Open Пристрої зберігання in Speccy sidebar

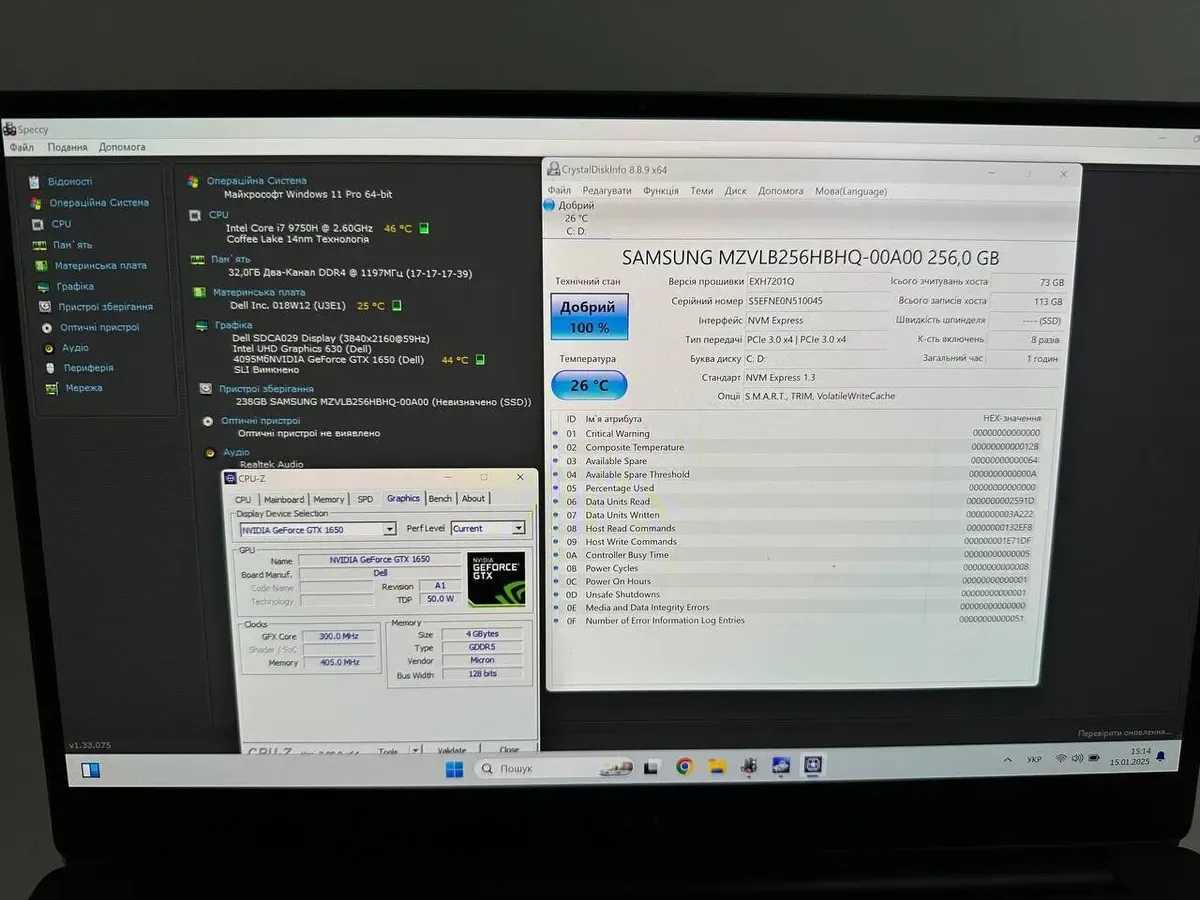pos(45,307)
